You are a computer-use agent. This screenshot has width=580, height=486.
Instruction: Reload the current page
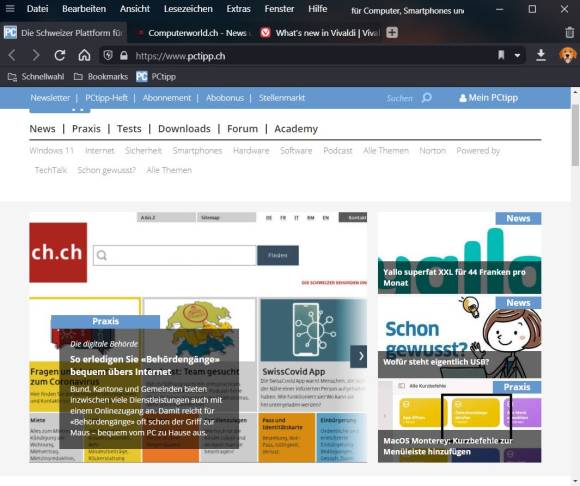[60, 55]
